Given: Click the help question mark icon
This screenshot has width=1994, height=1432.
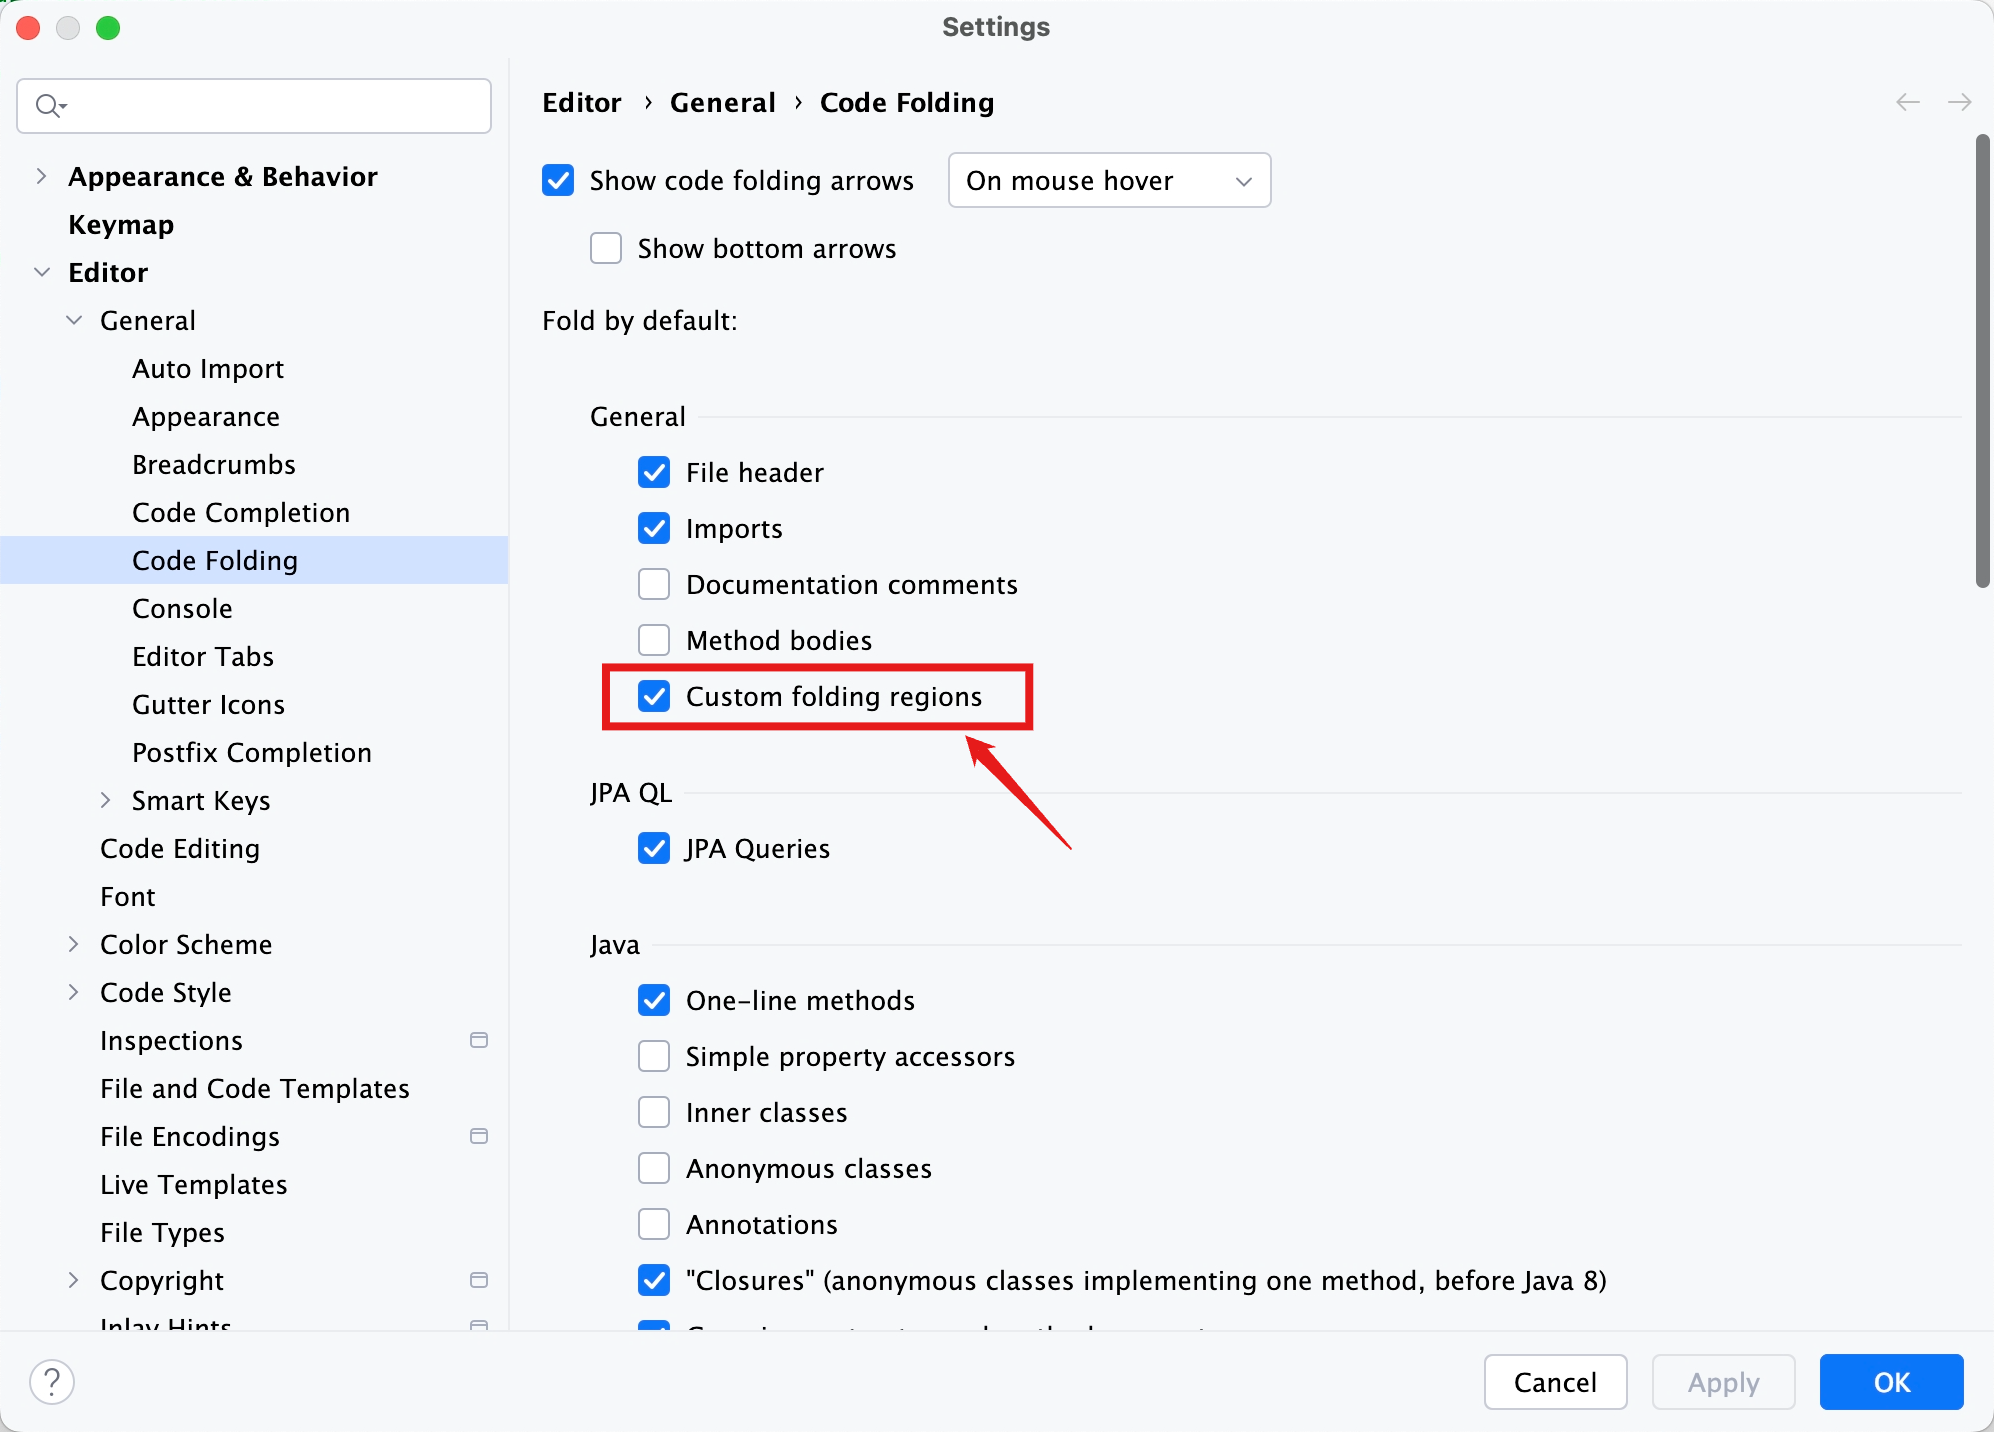Looking at the screenshot, I should [52, 1382].
